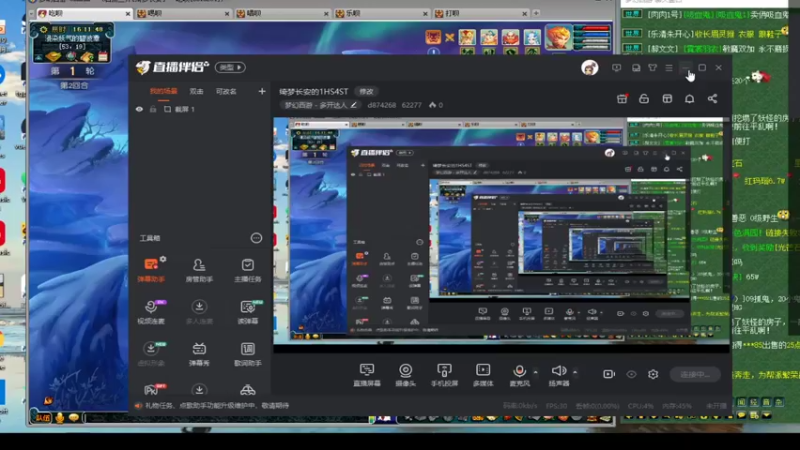Image resolution: width=800 pixels, height=450 pixels.
Task: Switch to 我的场景 scene tab
Action: pyautogui.click(x=163, y=91)
